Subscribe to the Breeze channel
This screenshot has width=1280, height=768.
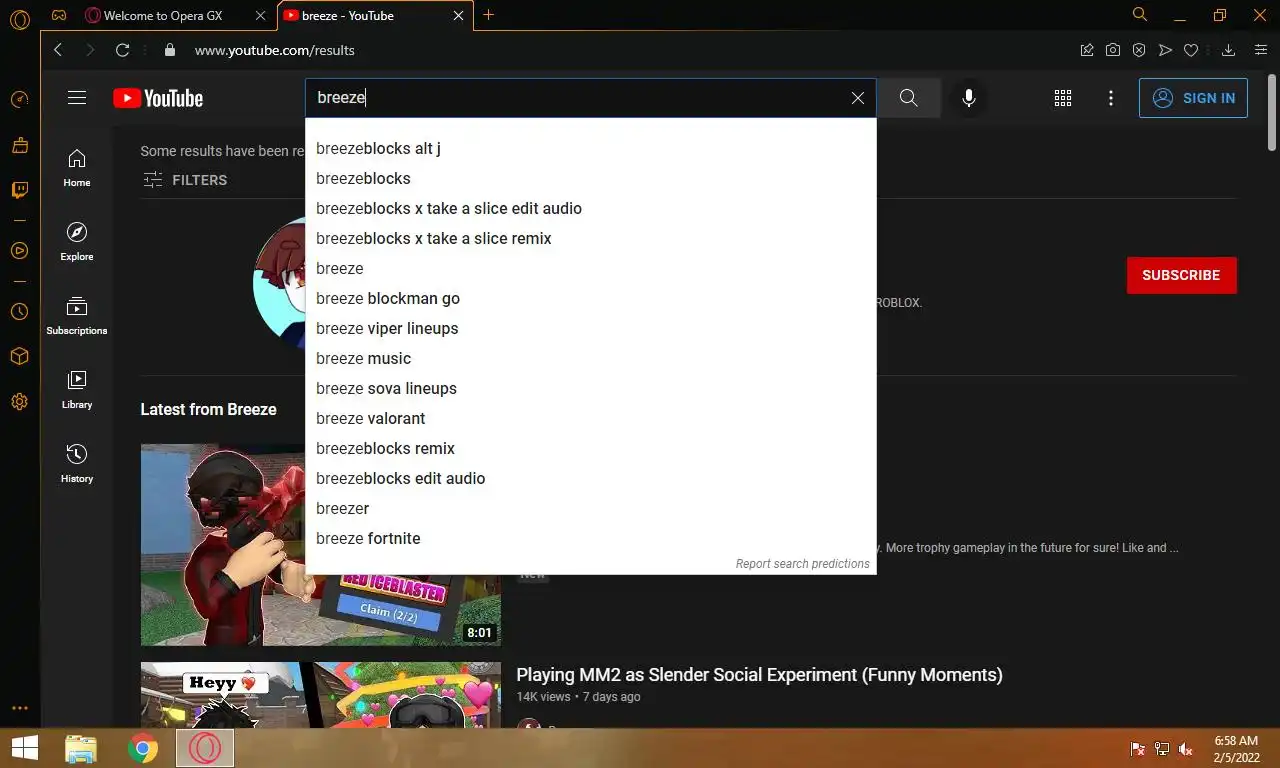tap(1181, 275)
